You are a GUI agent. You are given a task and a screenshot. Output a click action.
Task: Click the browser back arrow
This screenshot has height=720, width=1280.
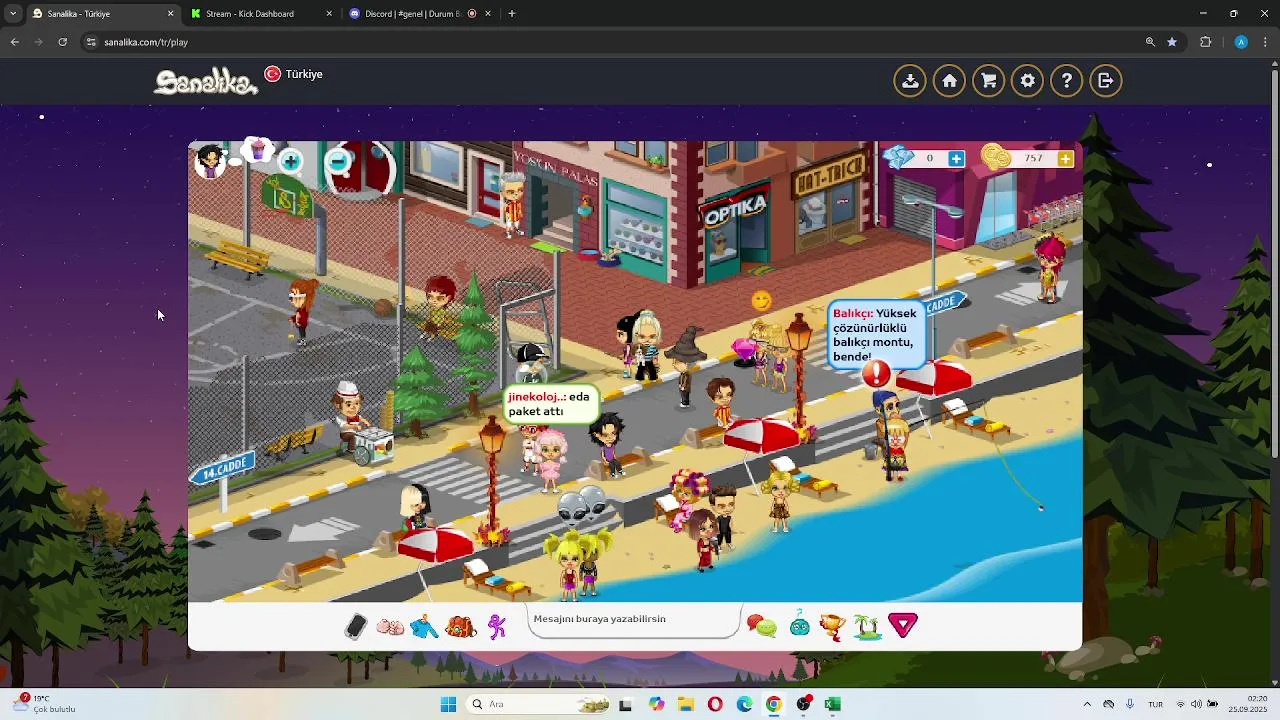point(14,42)
